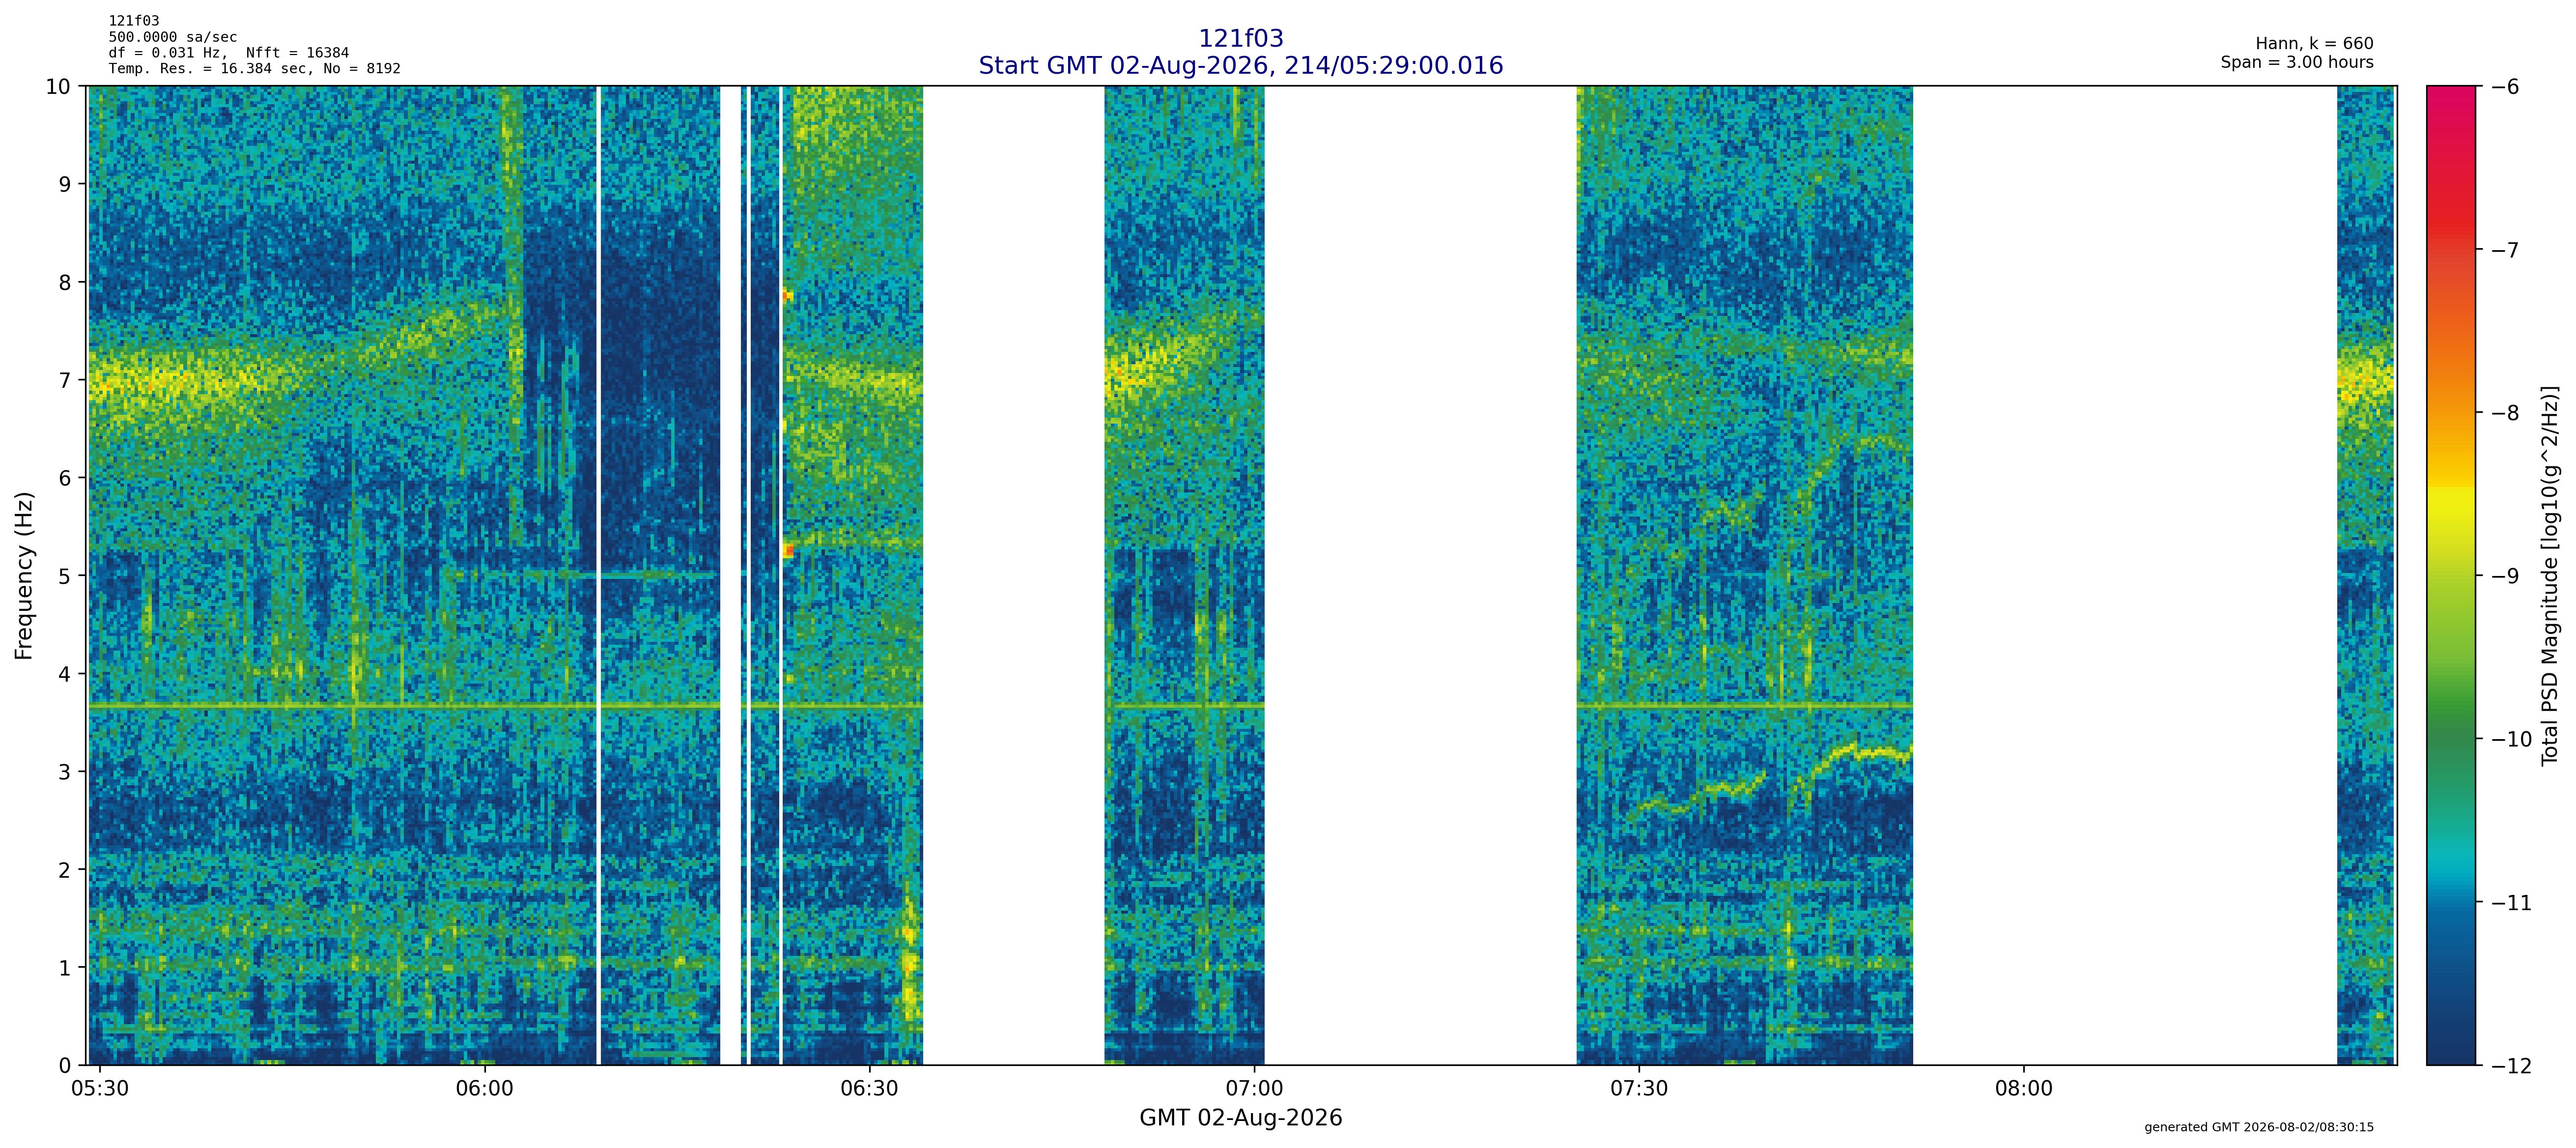Click the "Temp. Res. = 16.384 sec, No = 8192" line
The image size is (2576, 1148).
click(x=255, y=69)
